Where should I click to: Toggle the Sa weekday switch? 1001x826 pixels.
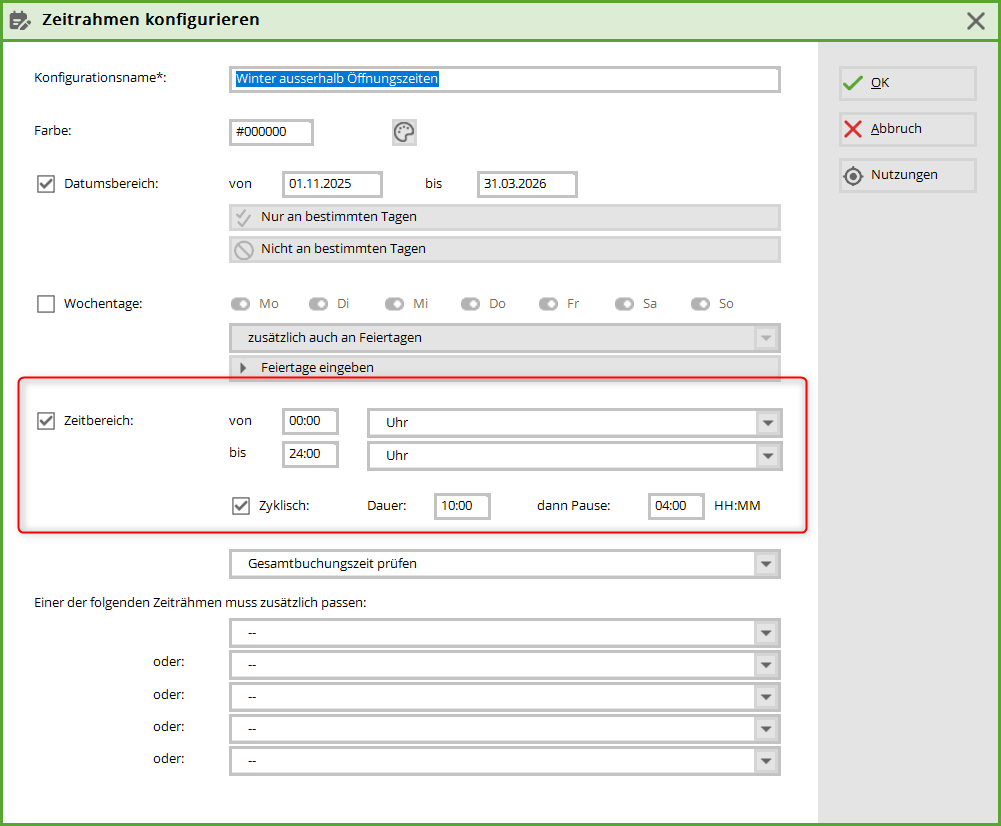click(x=625, y=304)
